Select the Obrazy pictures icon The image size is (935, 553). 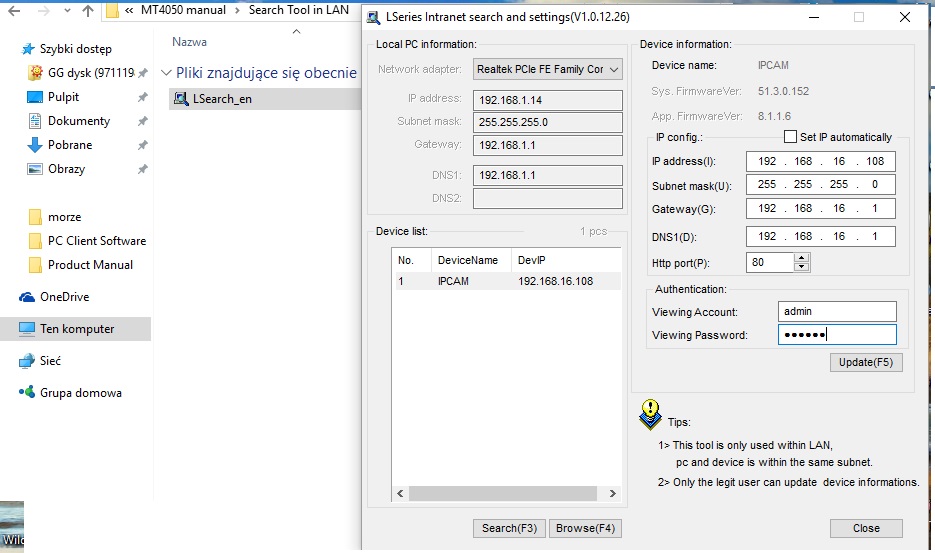[35, 169]
